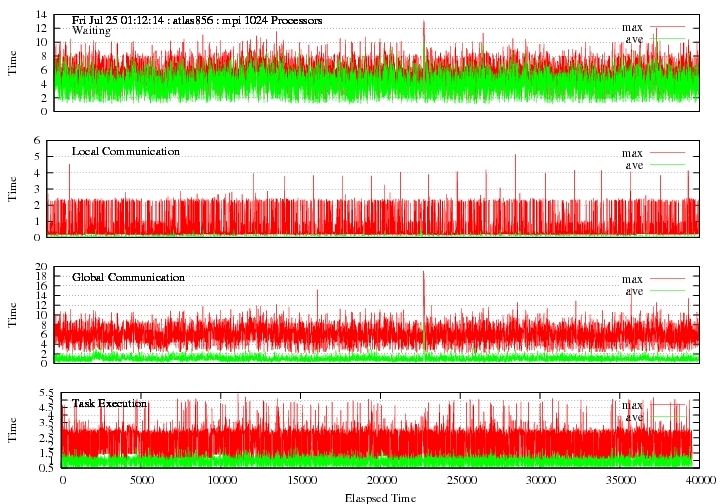Click y-axis tick '12' of Waiting panel

click(41, 28)
